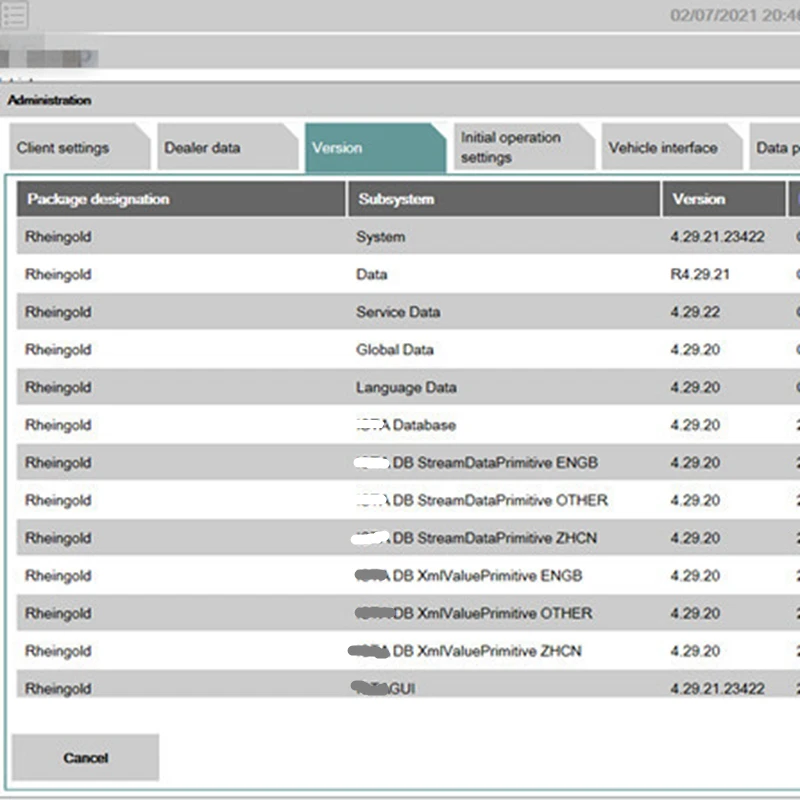Click the Version column header
The height and width of the screenshot is (800, 800).
coord(723,199)
